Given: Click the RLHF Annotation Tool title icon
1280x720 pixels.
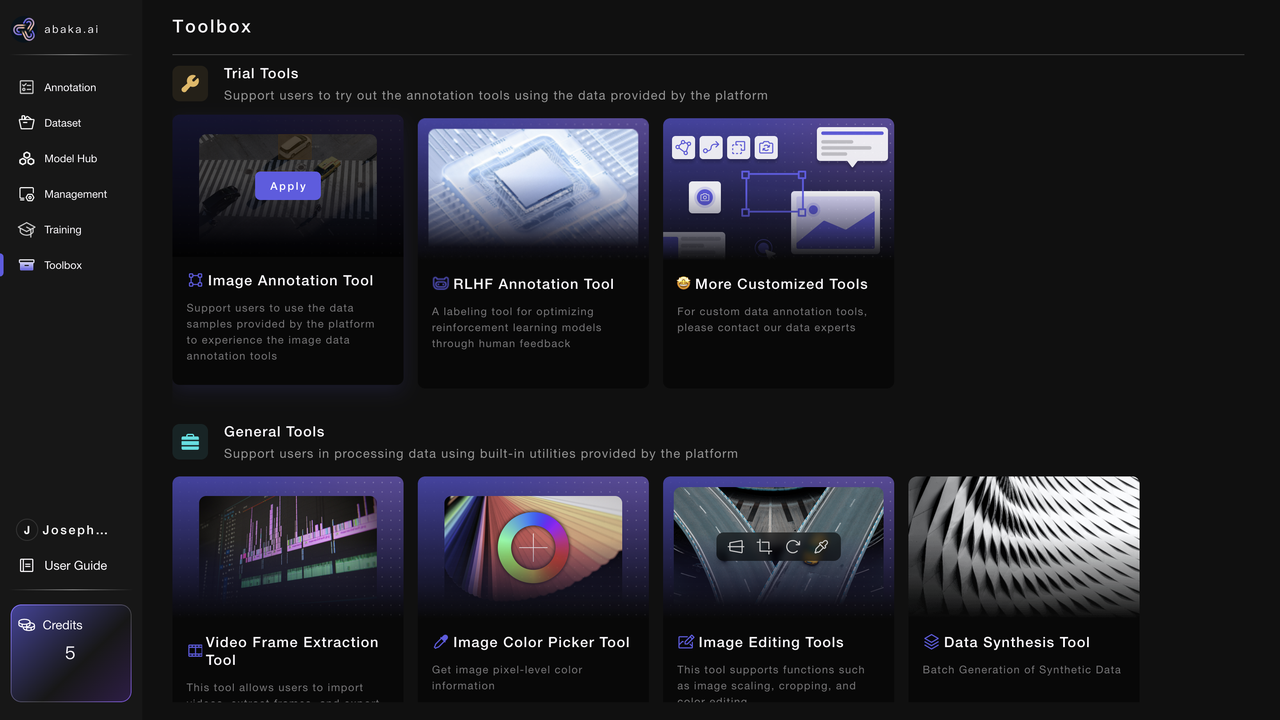Looking at the screenshot, I should (x=440, y=284).
